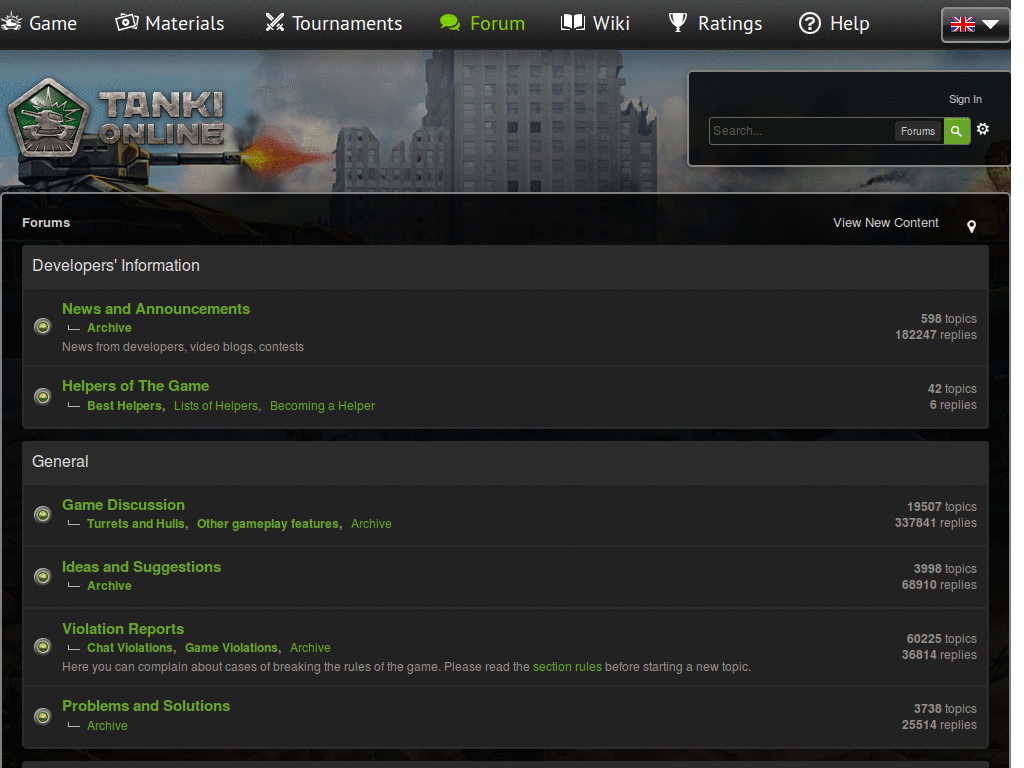Click the Game Discussion forum status icon
Screen dimensions: 1024x768
click(x=42, y=514)
